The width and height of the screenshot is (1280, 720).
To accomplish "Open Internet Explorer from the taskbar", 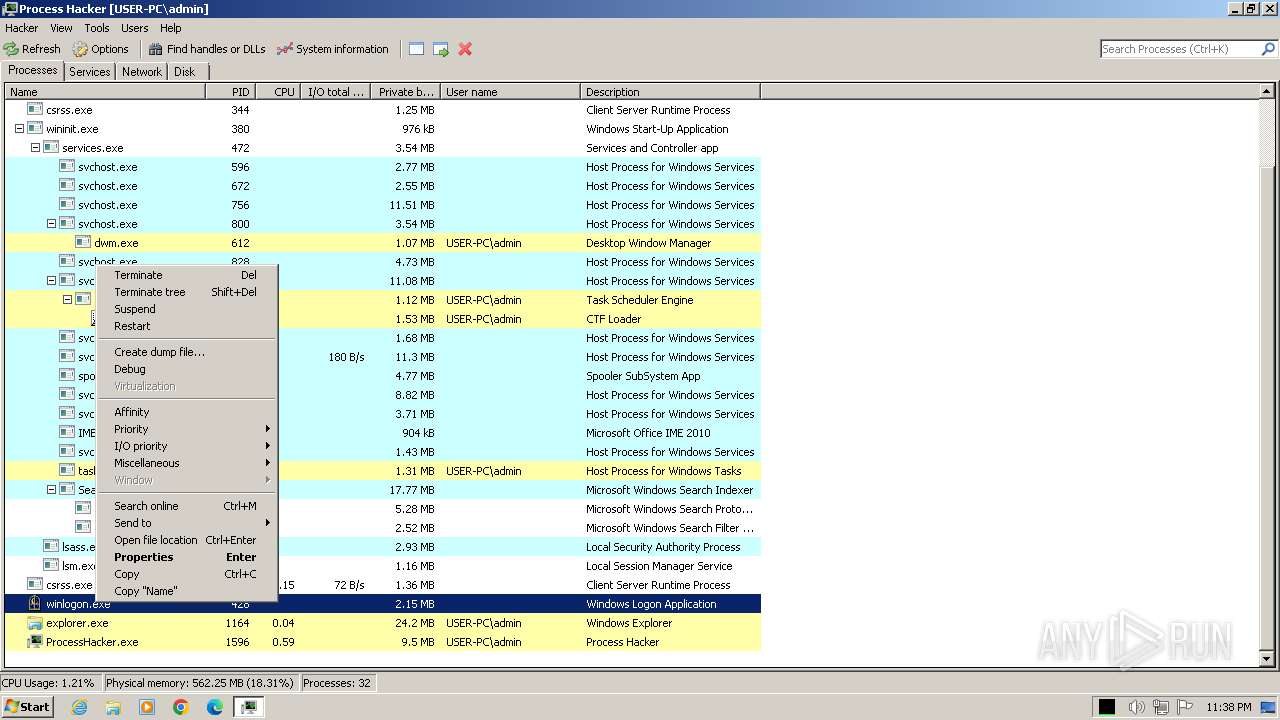I will [x=80, y=707].
